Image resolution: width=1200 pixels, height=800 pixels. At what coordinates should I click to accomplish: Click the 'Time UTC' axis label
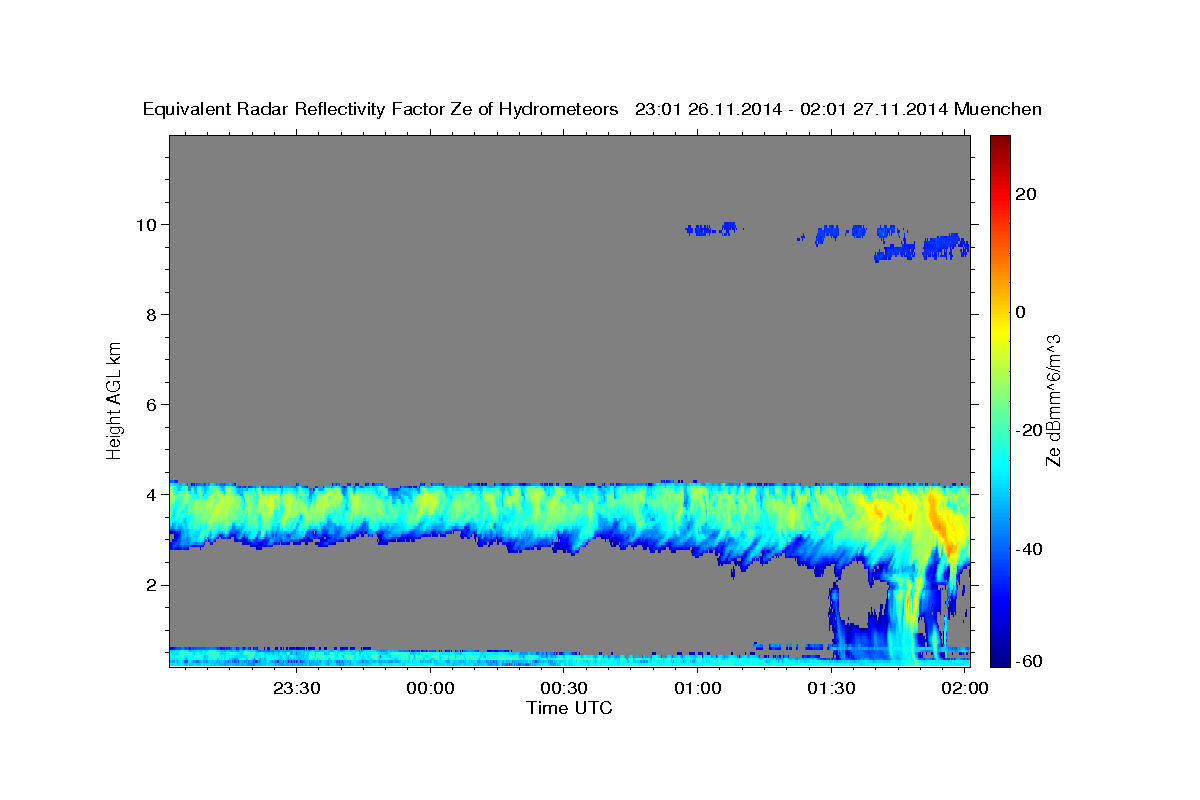569,708
